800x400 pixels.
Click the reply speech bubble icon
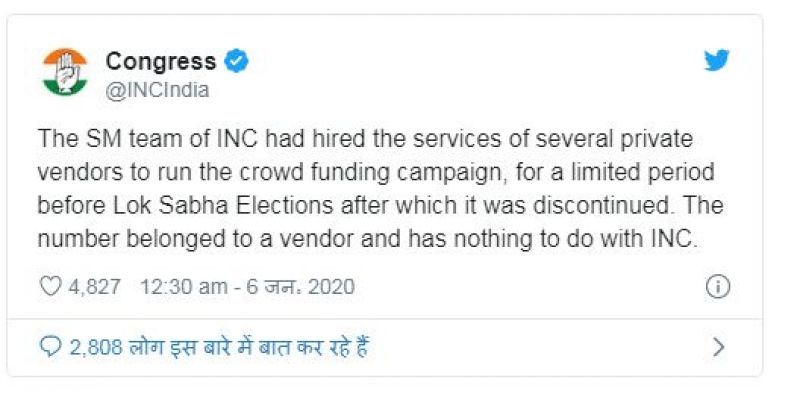(50, 347)
